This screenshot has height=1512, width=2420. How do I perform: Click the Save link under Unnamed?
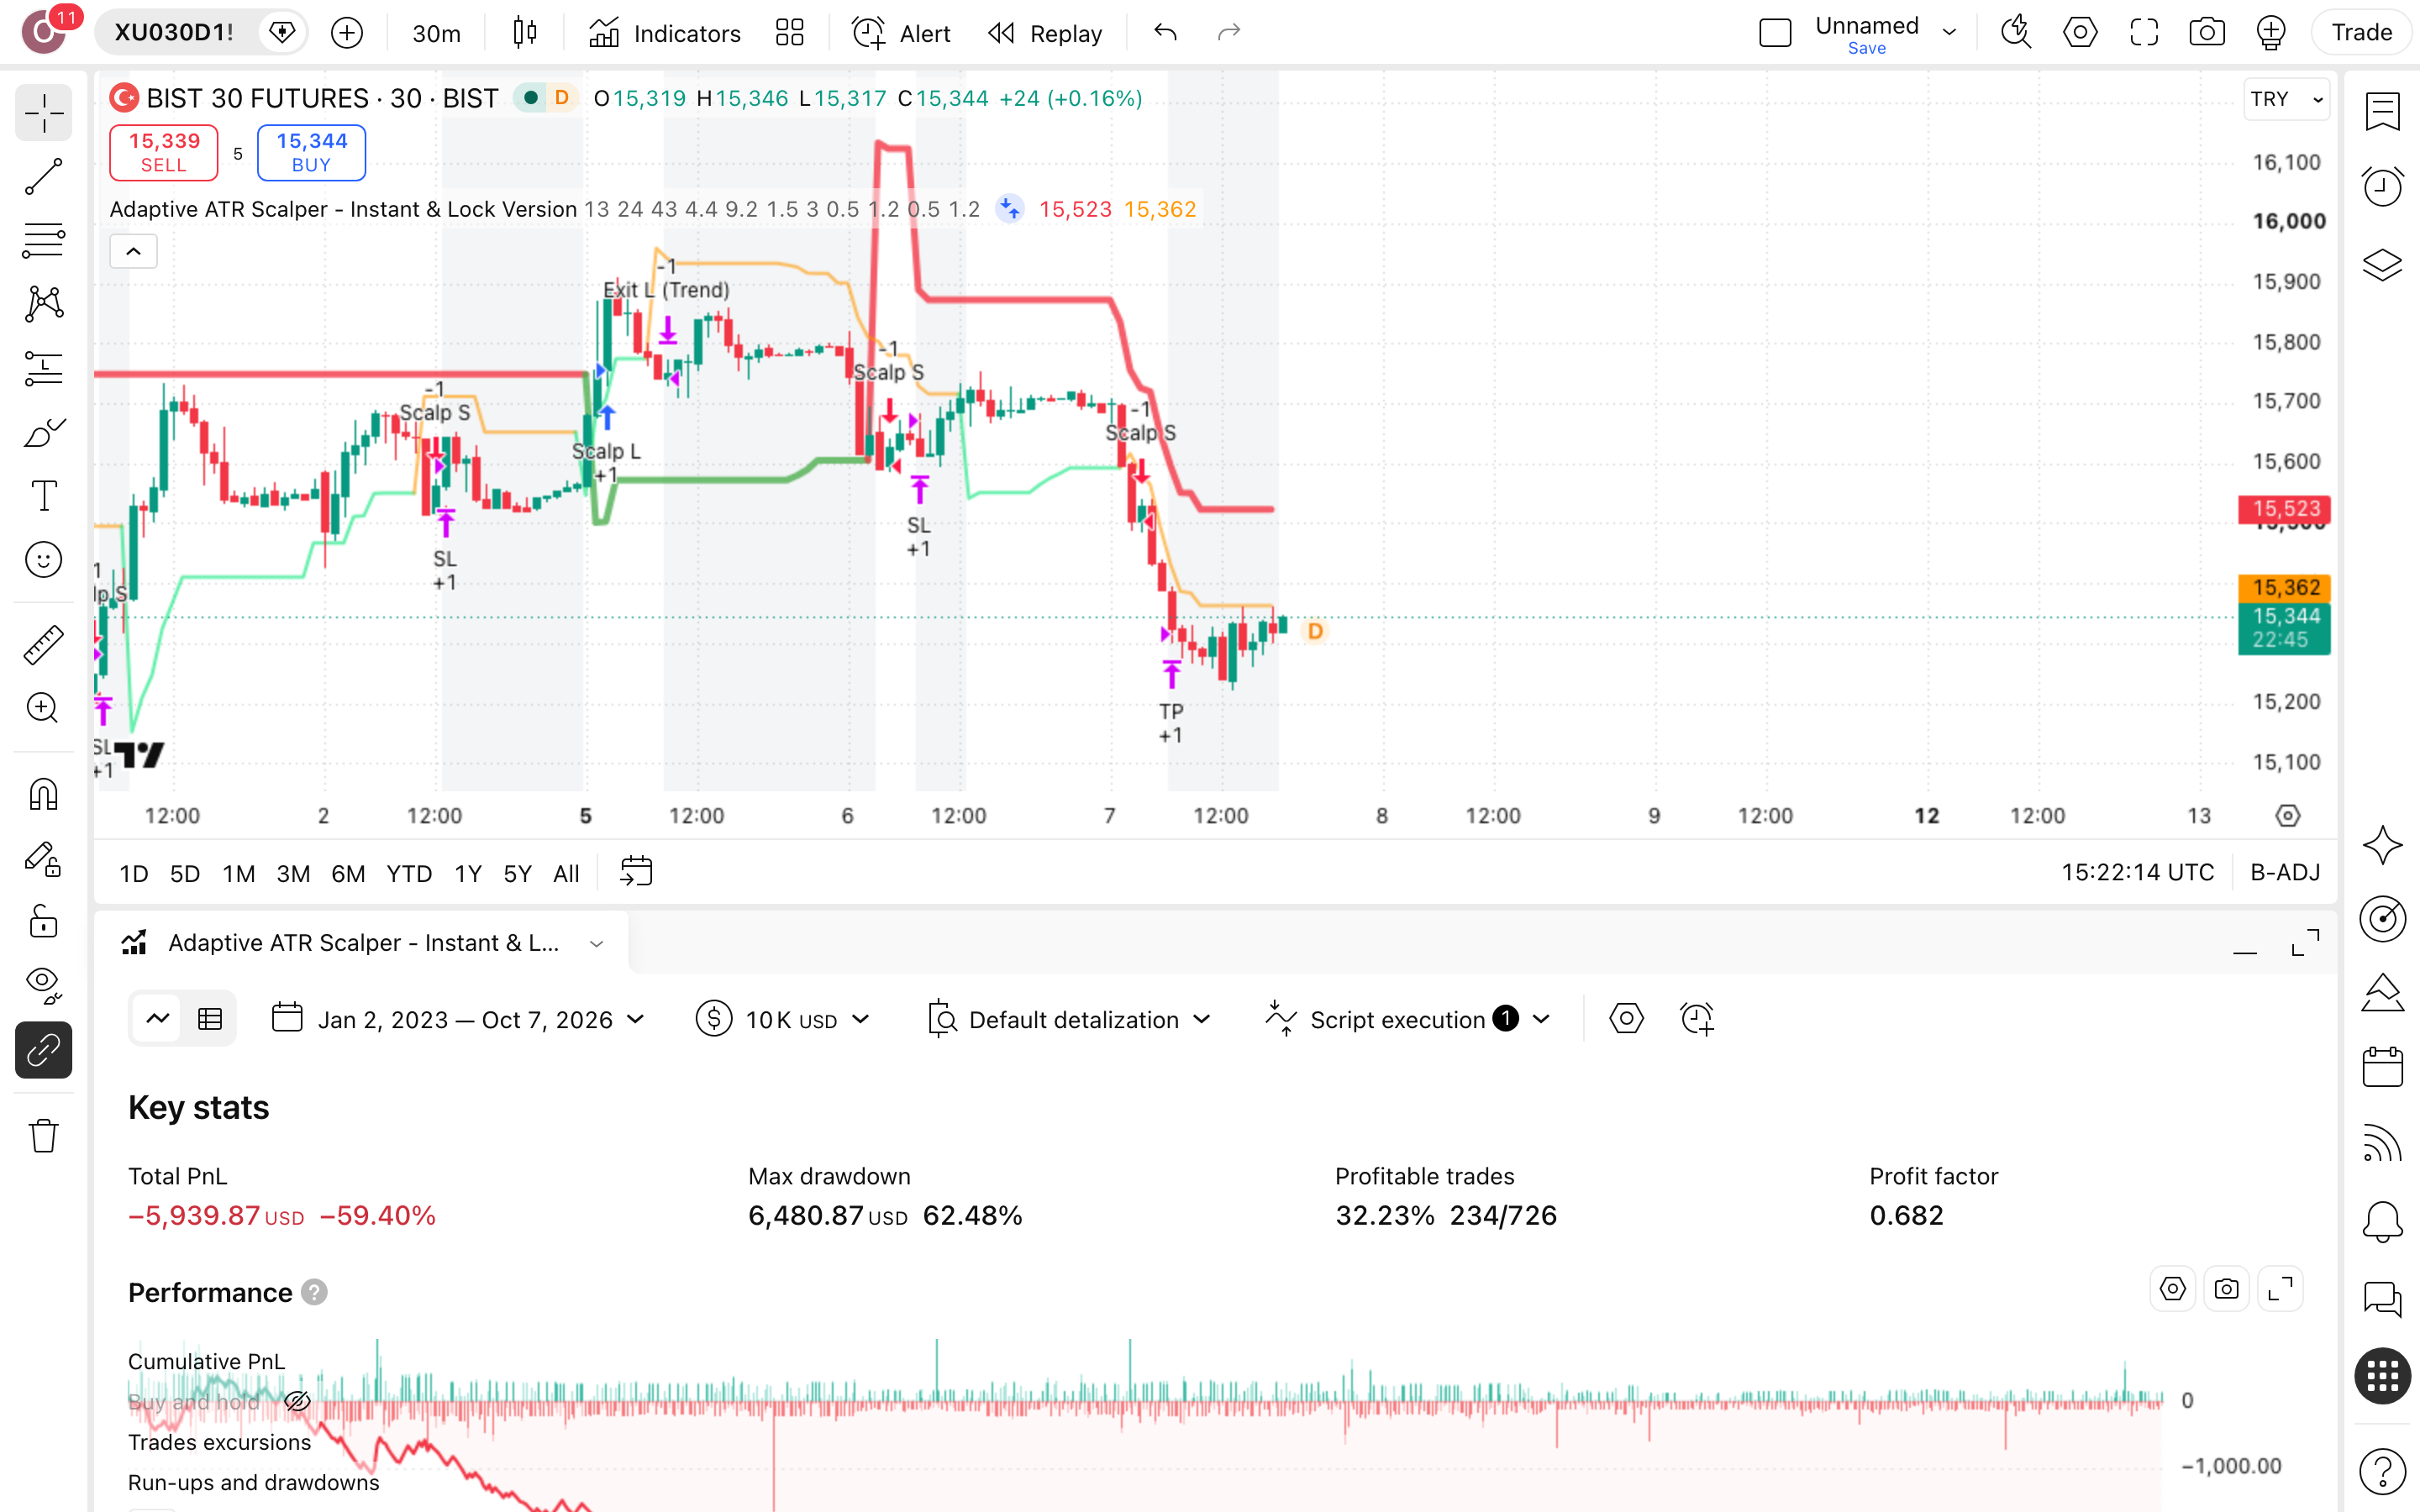(x=1866, y=48)
